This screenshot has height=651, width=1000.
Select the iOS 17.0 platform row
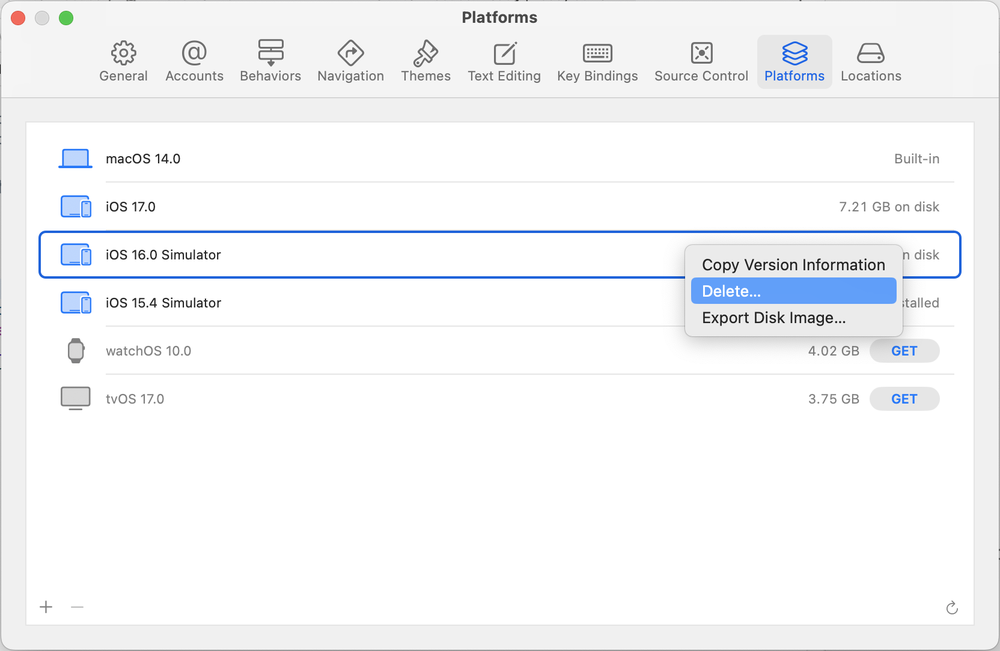point(400,207)
